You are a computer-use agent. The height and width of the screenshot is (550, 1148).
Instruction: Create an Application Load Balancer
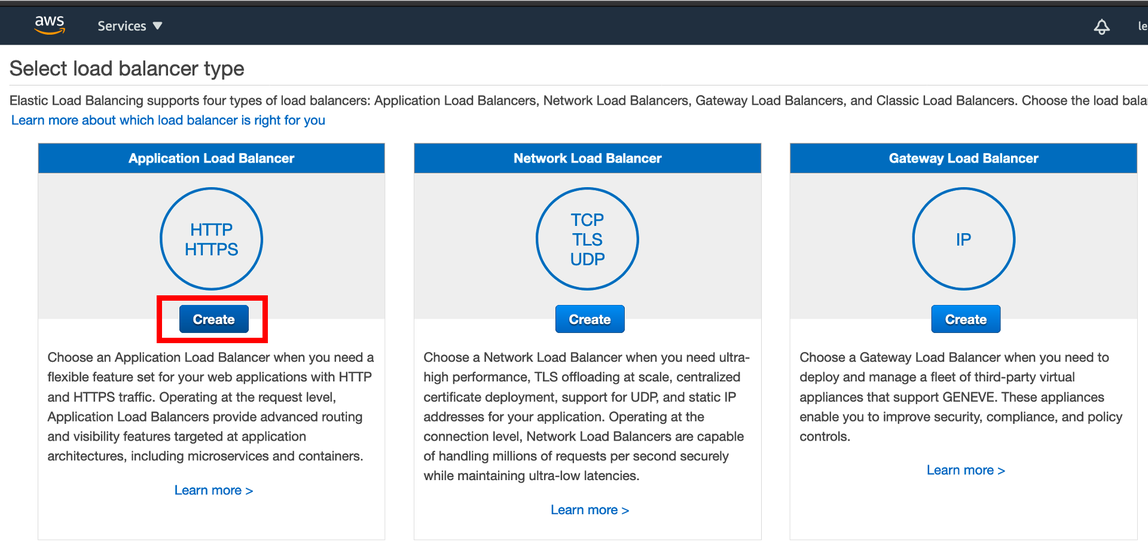point(213,319)
